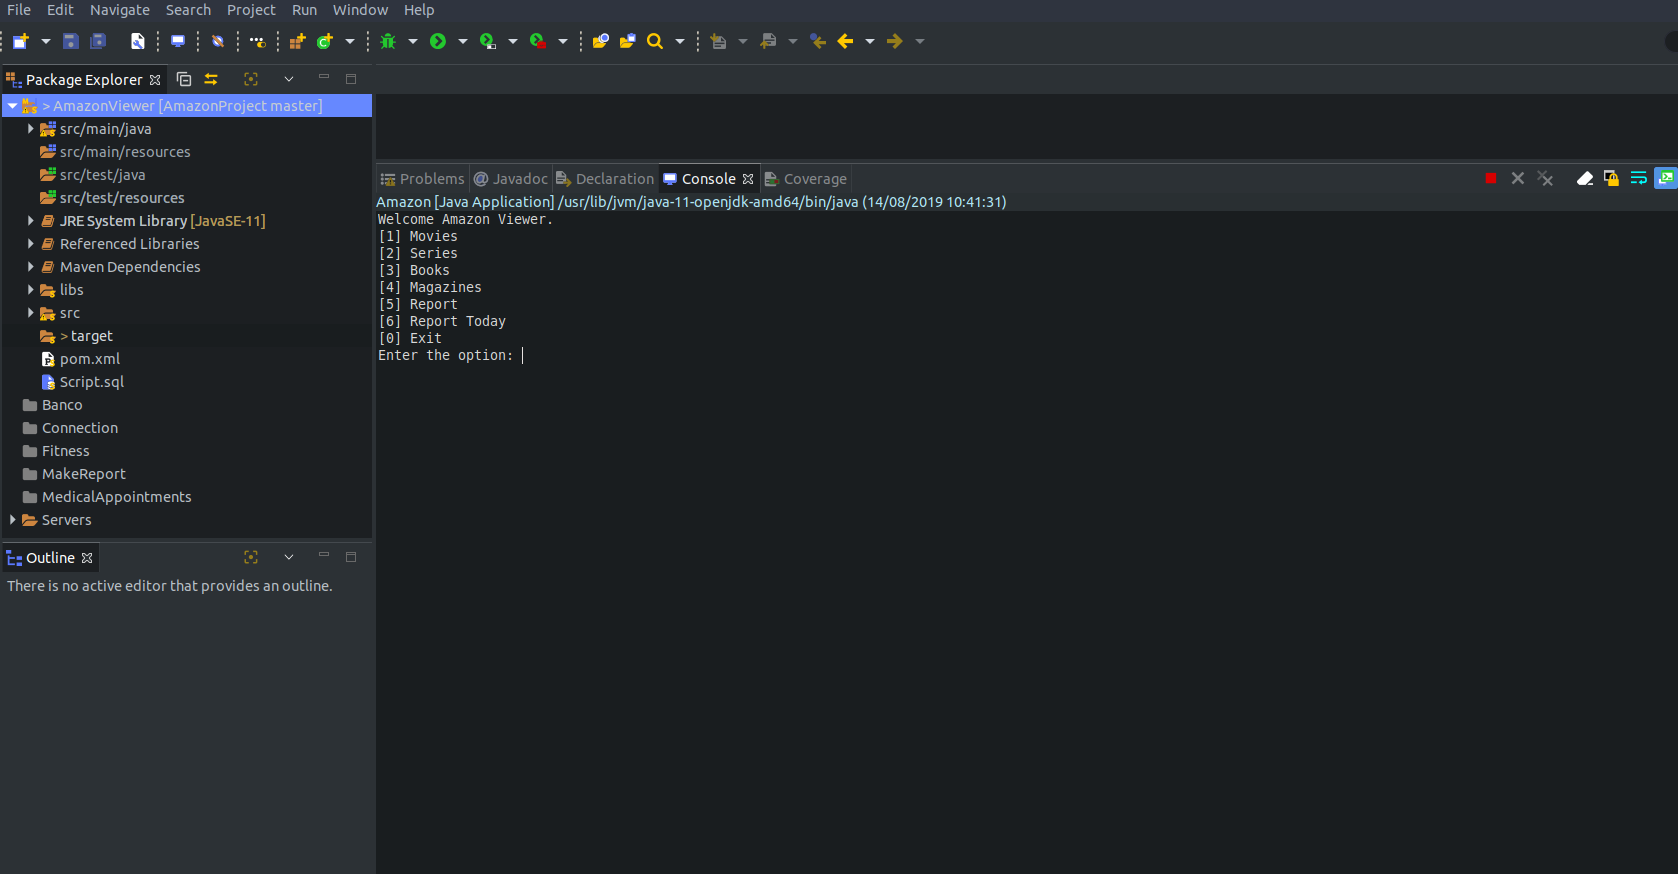The width and height of the screenshot is (1678, 874).
Task: Expand the Servers project
Action: tap(12, 520)
